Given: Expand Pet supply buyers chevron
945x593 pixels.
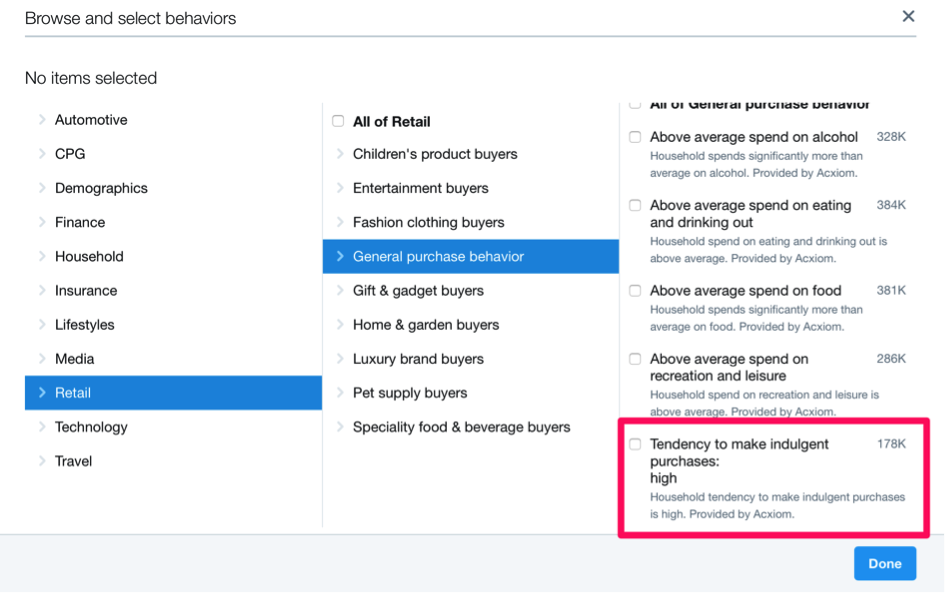Looking at the screenshot, I should pos(340,393).
